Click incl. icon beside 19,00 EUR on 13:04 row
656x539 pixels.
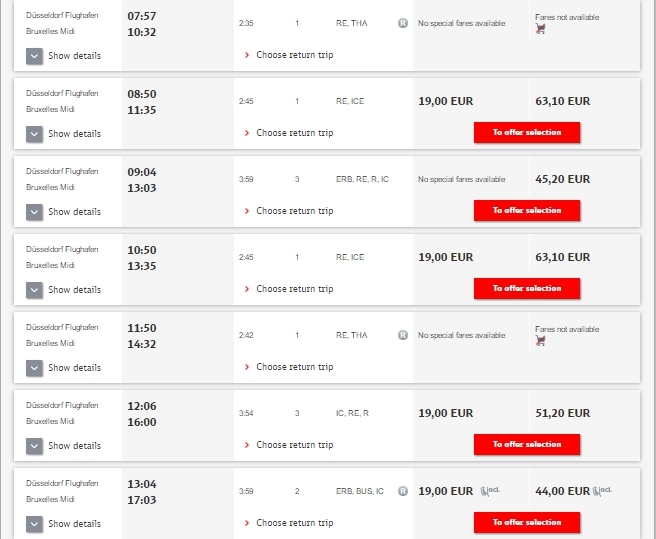[x=490, y=490]
